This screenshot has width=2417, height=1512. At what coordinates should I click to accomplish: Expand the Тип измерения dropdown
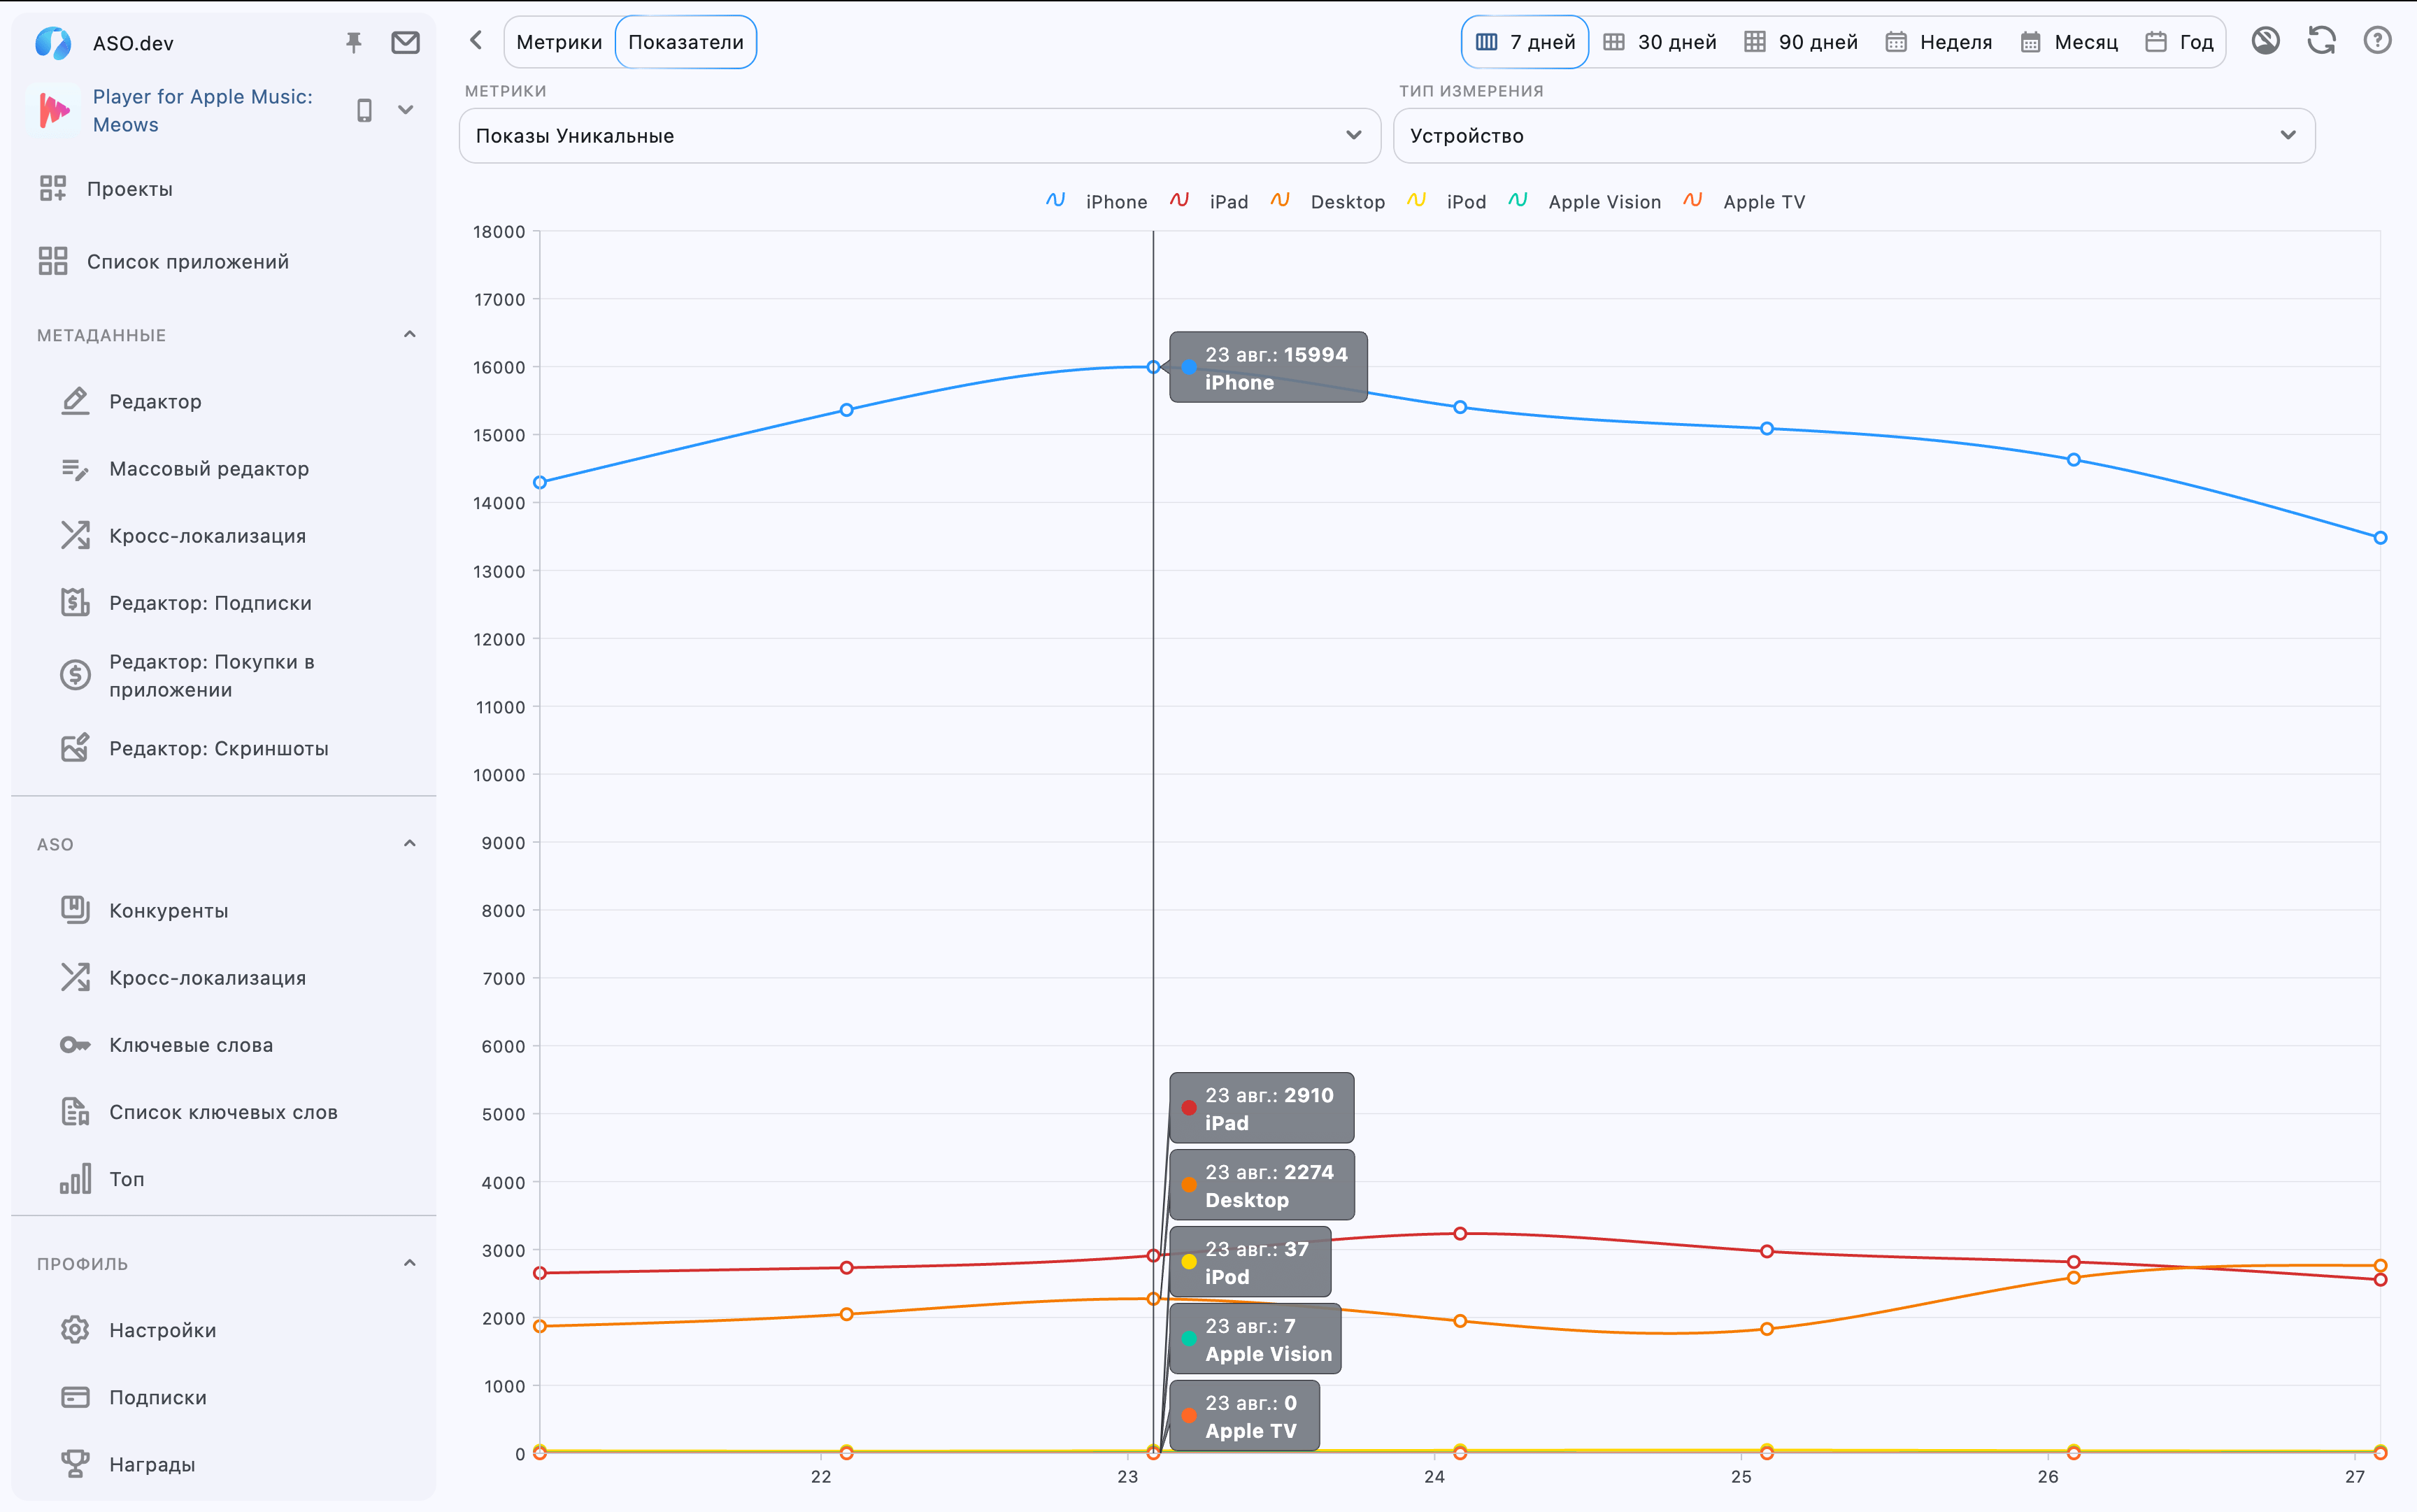[1851, 134]
